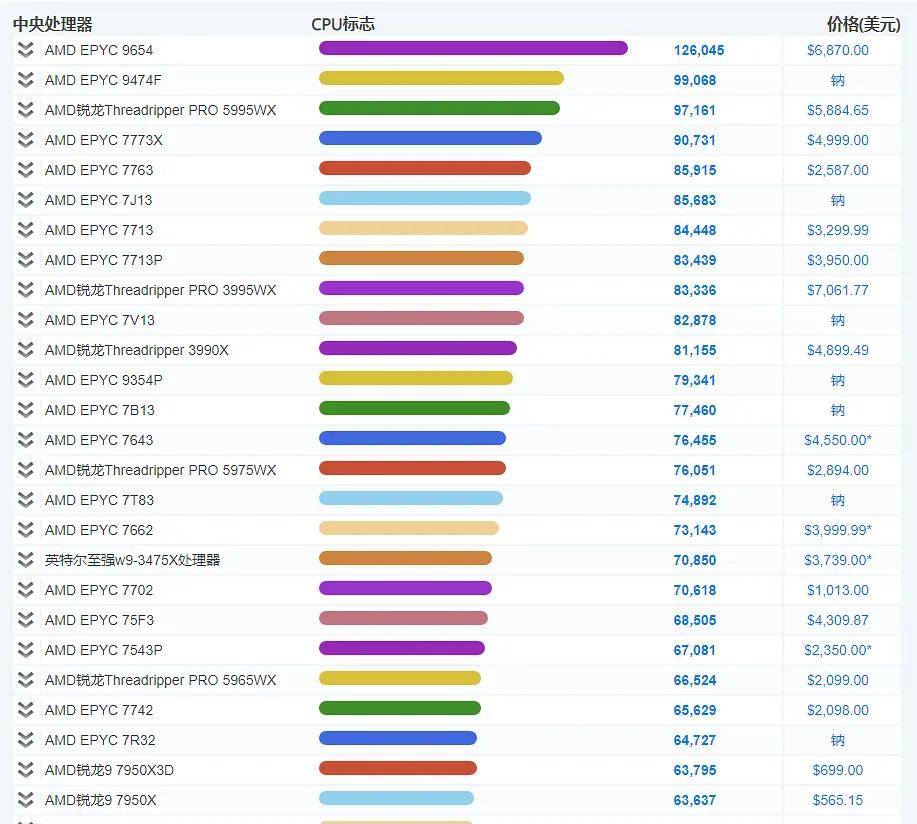Image resolution: width=917 pixels, height=824 pixels.
Task: Click the score 81,155
Action: coord(695,350)
